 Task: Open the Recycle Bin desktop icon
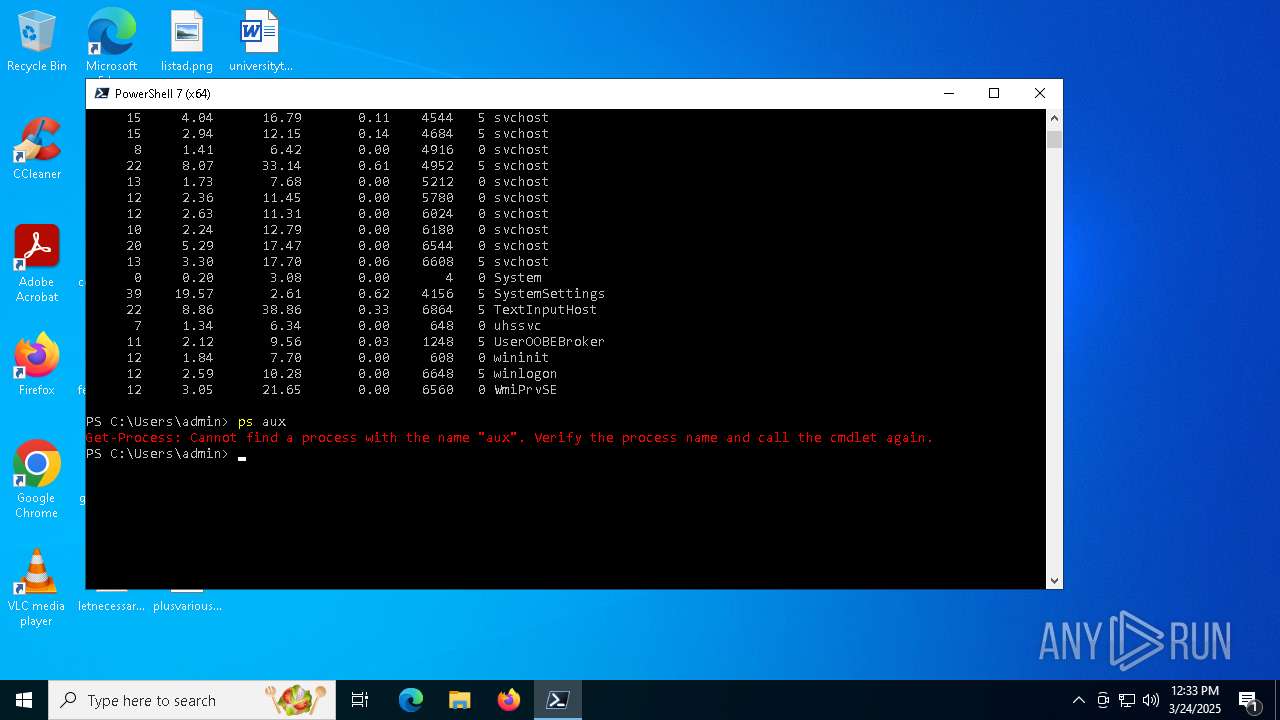pos(37,42)
